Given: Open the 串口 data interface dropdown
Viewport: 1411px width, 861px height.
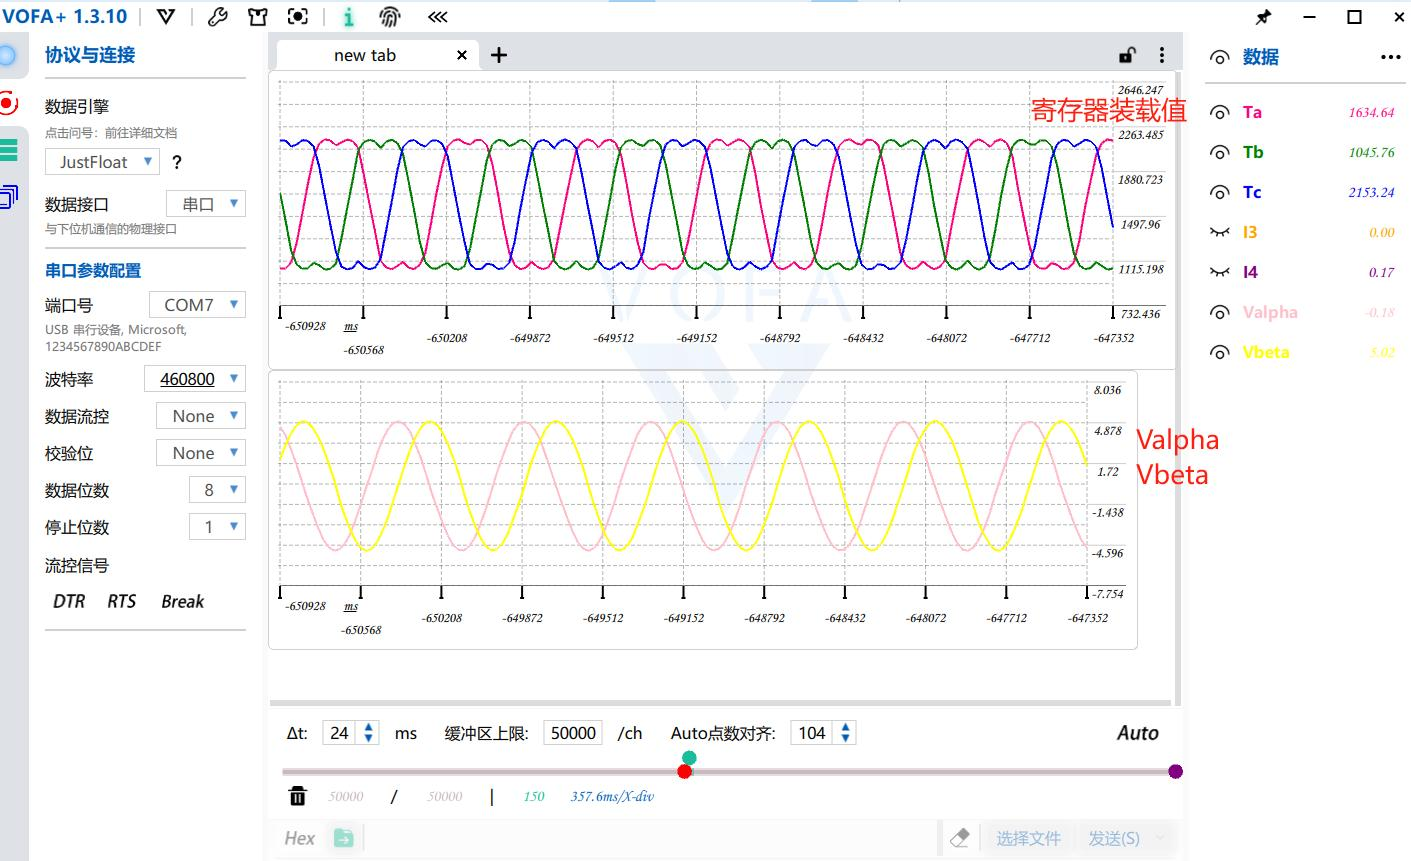Looking at the screenshot, I should coord(206,204).
